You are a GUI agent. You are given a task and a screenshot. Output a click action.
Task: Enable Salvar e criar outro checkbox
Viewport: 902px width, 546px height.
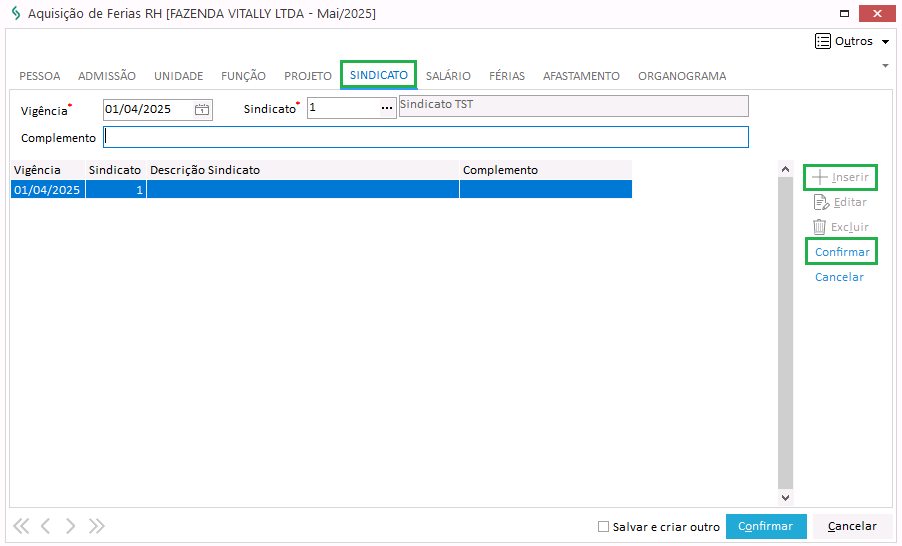point(603,526)
